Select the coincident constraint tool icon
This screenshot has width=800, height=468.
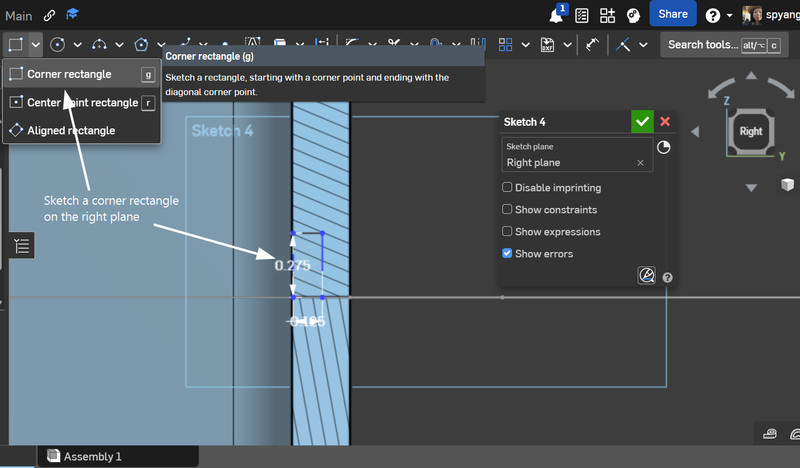[623, 45]
